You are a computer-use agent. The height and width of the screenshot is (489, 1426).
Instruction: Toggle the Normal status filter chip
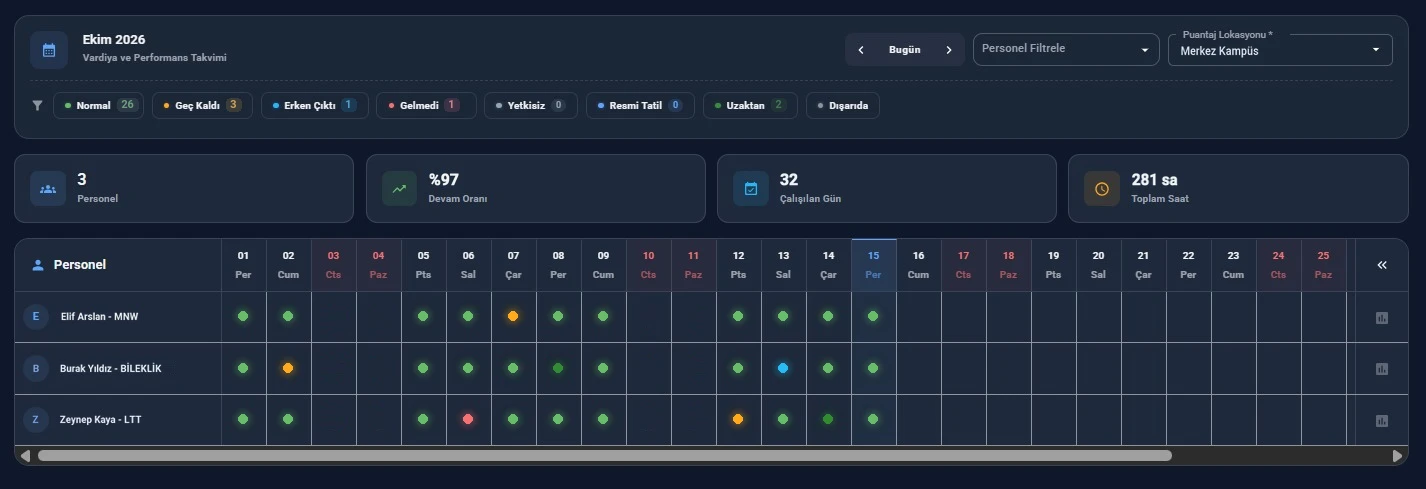coord(99,105)
